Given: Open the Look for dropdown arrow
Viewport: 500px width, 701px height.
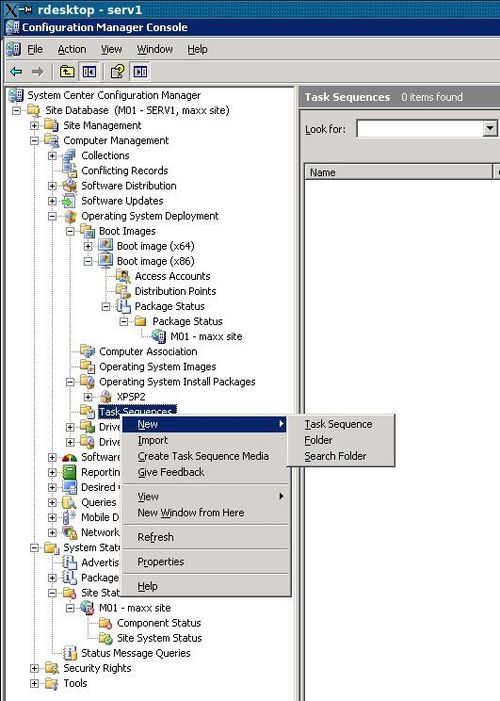Looking at the screenshot, I should (490, 129).
